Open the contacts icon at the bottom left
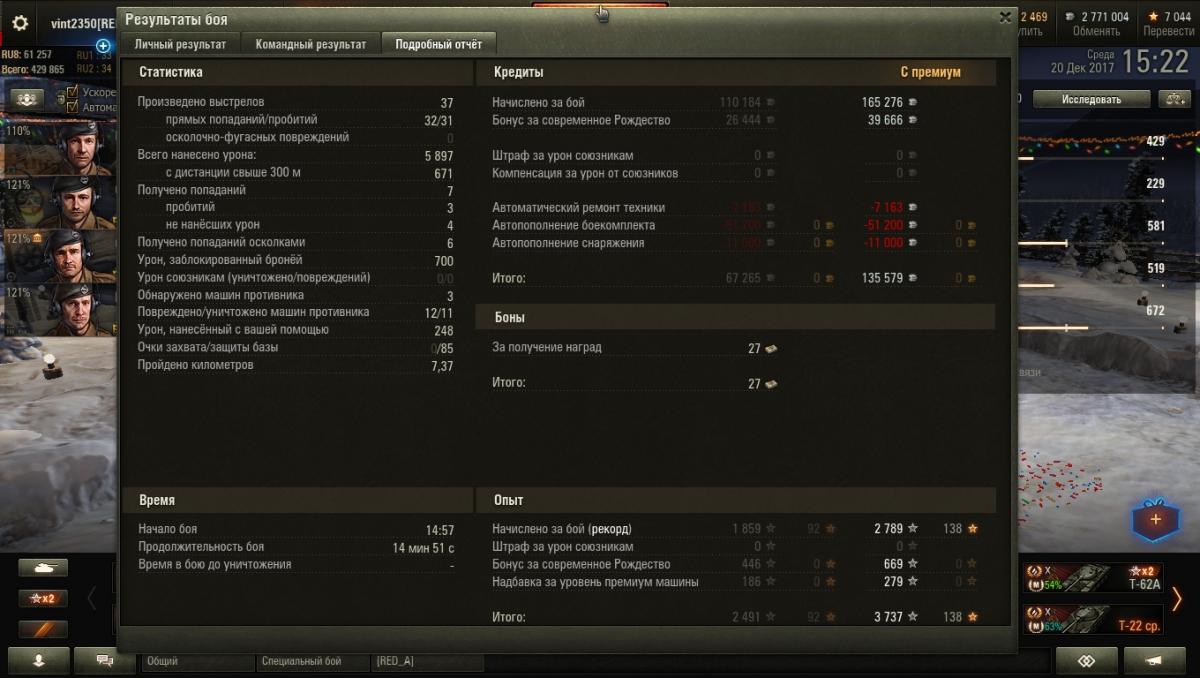1200x678 pixels. 40,661
